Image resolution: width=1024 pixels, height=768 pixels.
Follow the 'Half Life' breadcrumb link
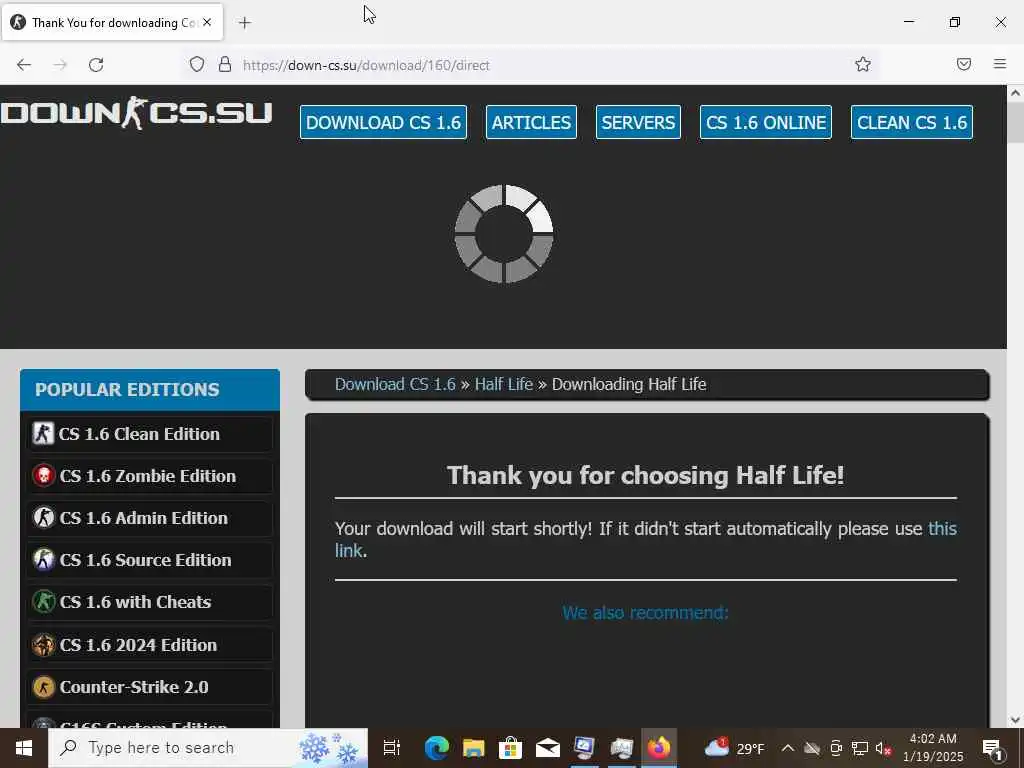pos(504,384)
